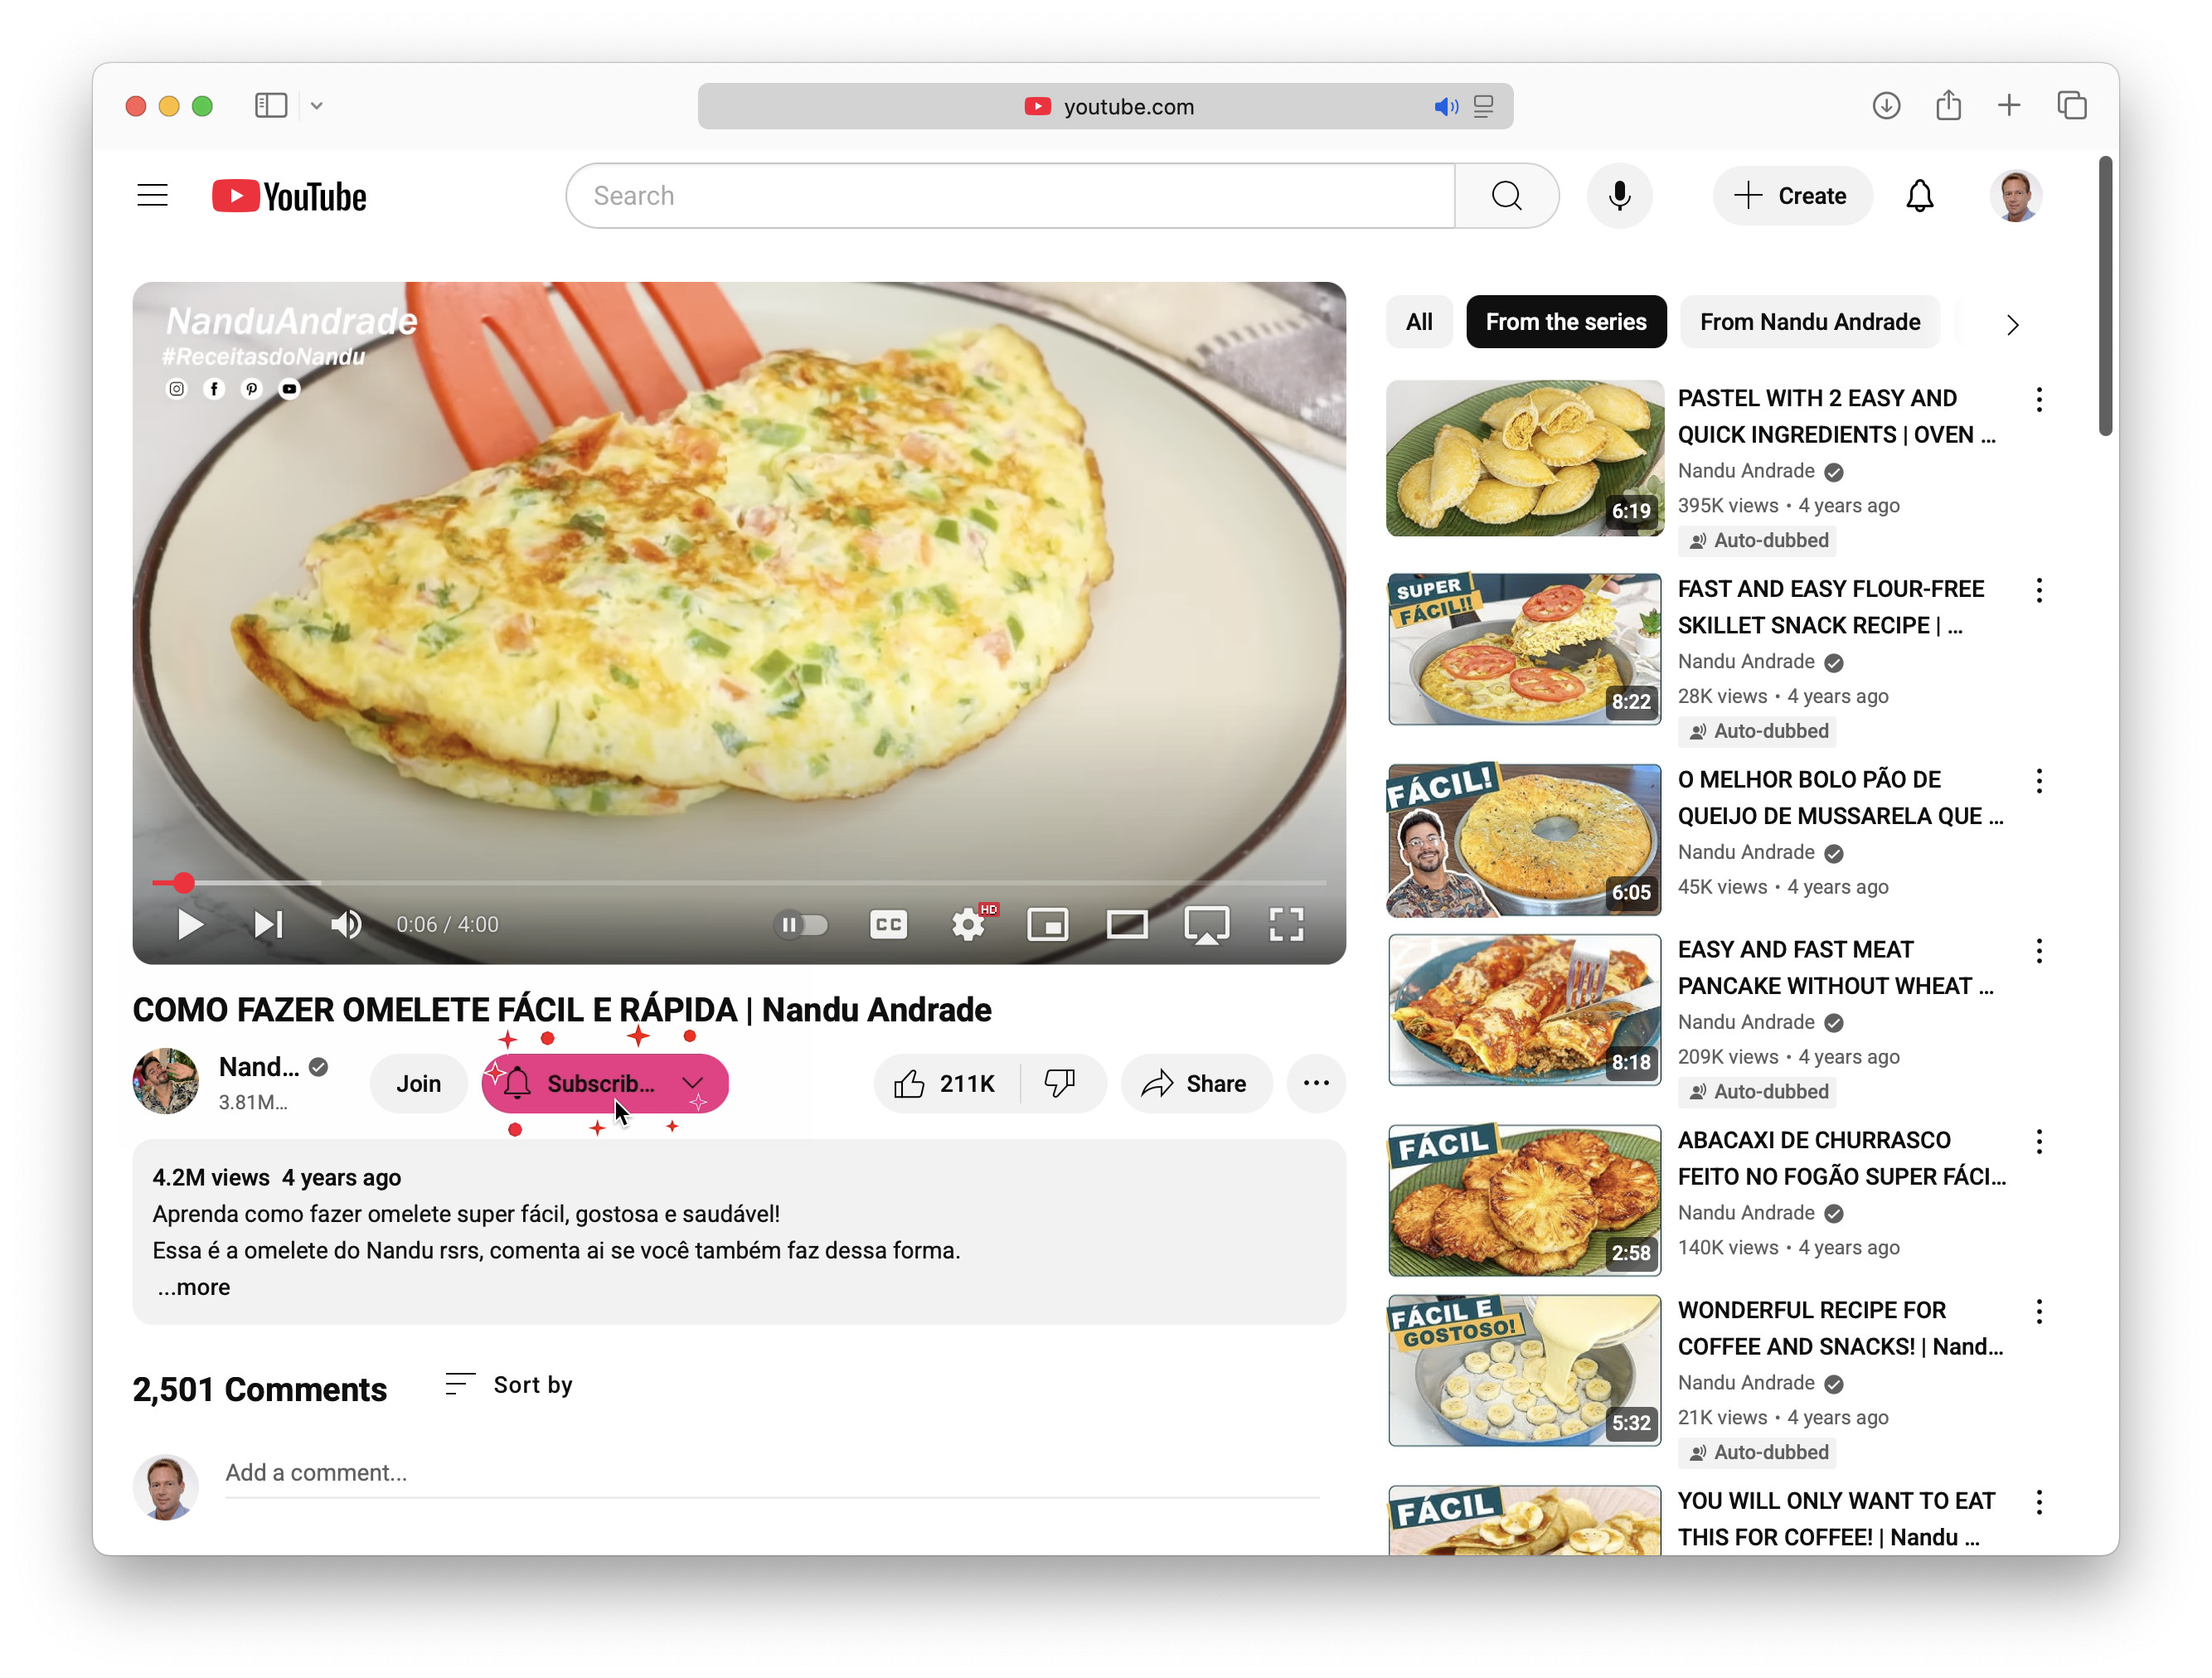
Task: Show the Safari sidebar
Action: tap(271, 106)
